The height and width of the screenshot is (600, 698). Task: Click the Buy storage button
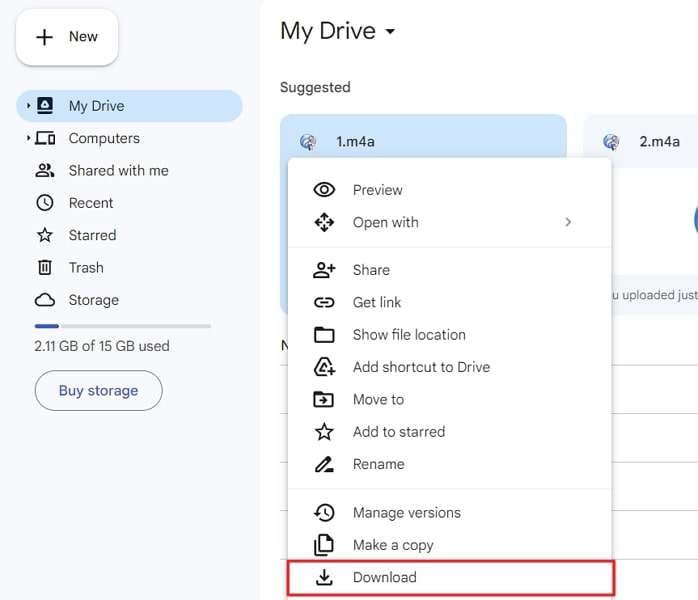[98, 390]
